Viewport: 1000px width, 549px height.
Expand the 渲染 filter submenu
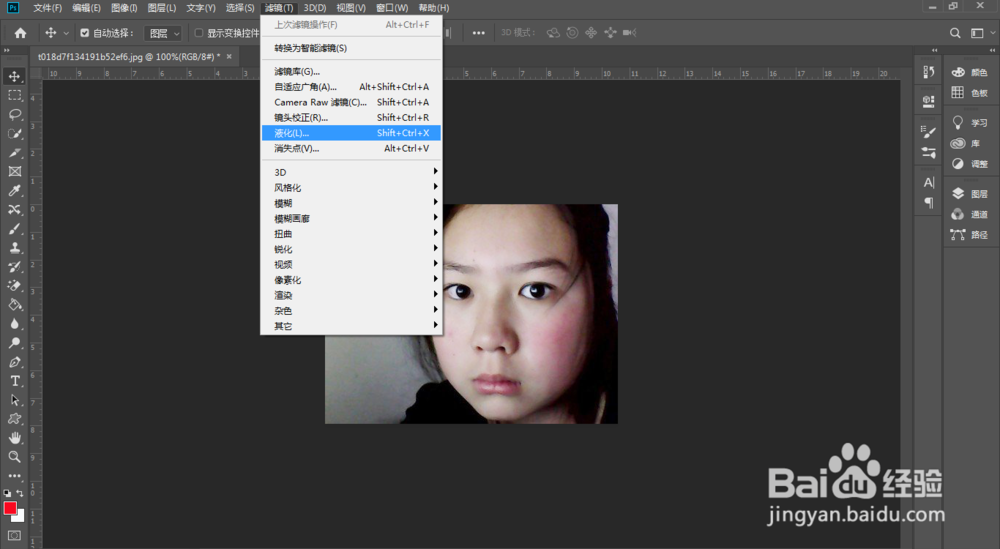click(351, 295)
